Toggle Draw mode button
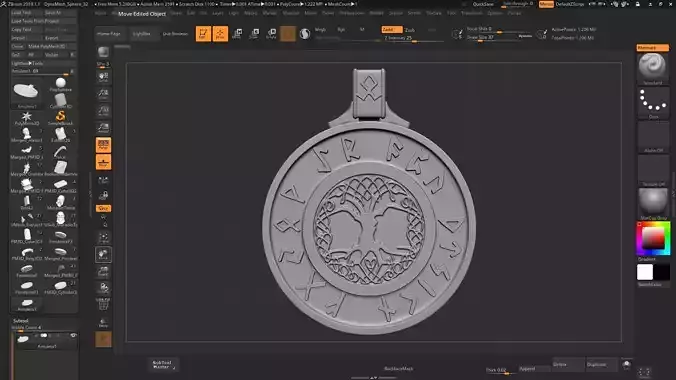Viewport: 676px width, 380px height. [220, 34]
